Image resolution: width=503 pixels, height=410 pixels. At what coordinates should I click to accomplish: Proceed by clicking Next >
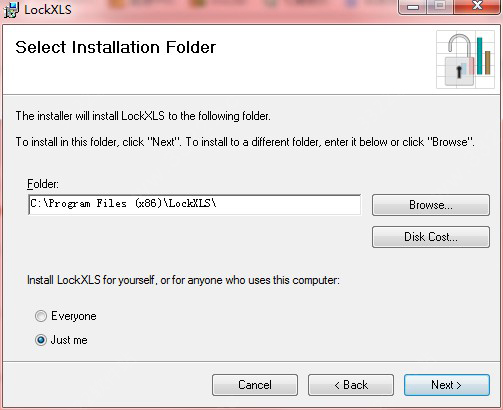pyautogui.click(x=447, y=385)
